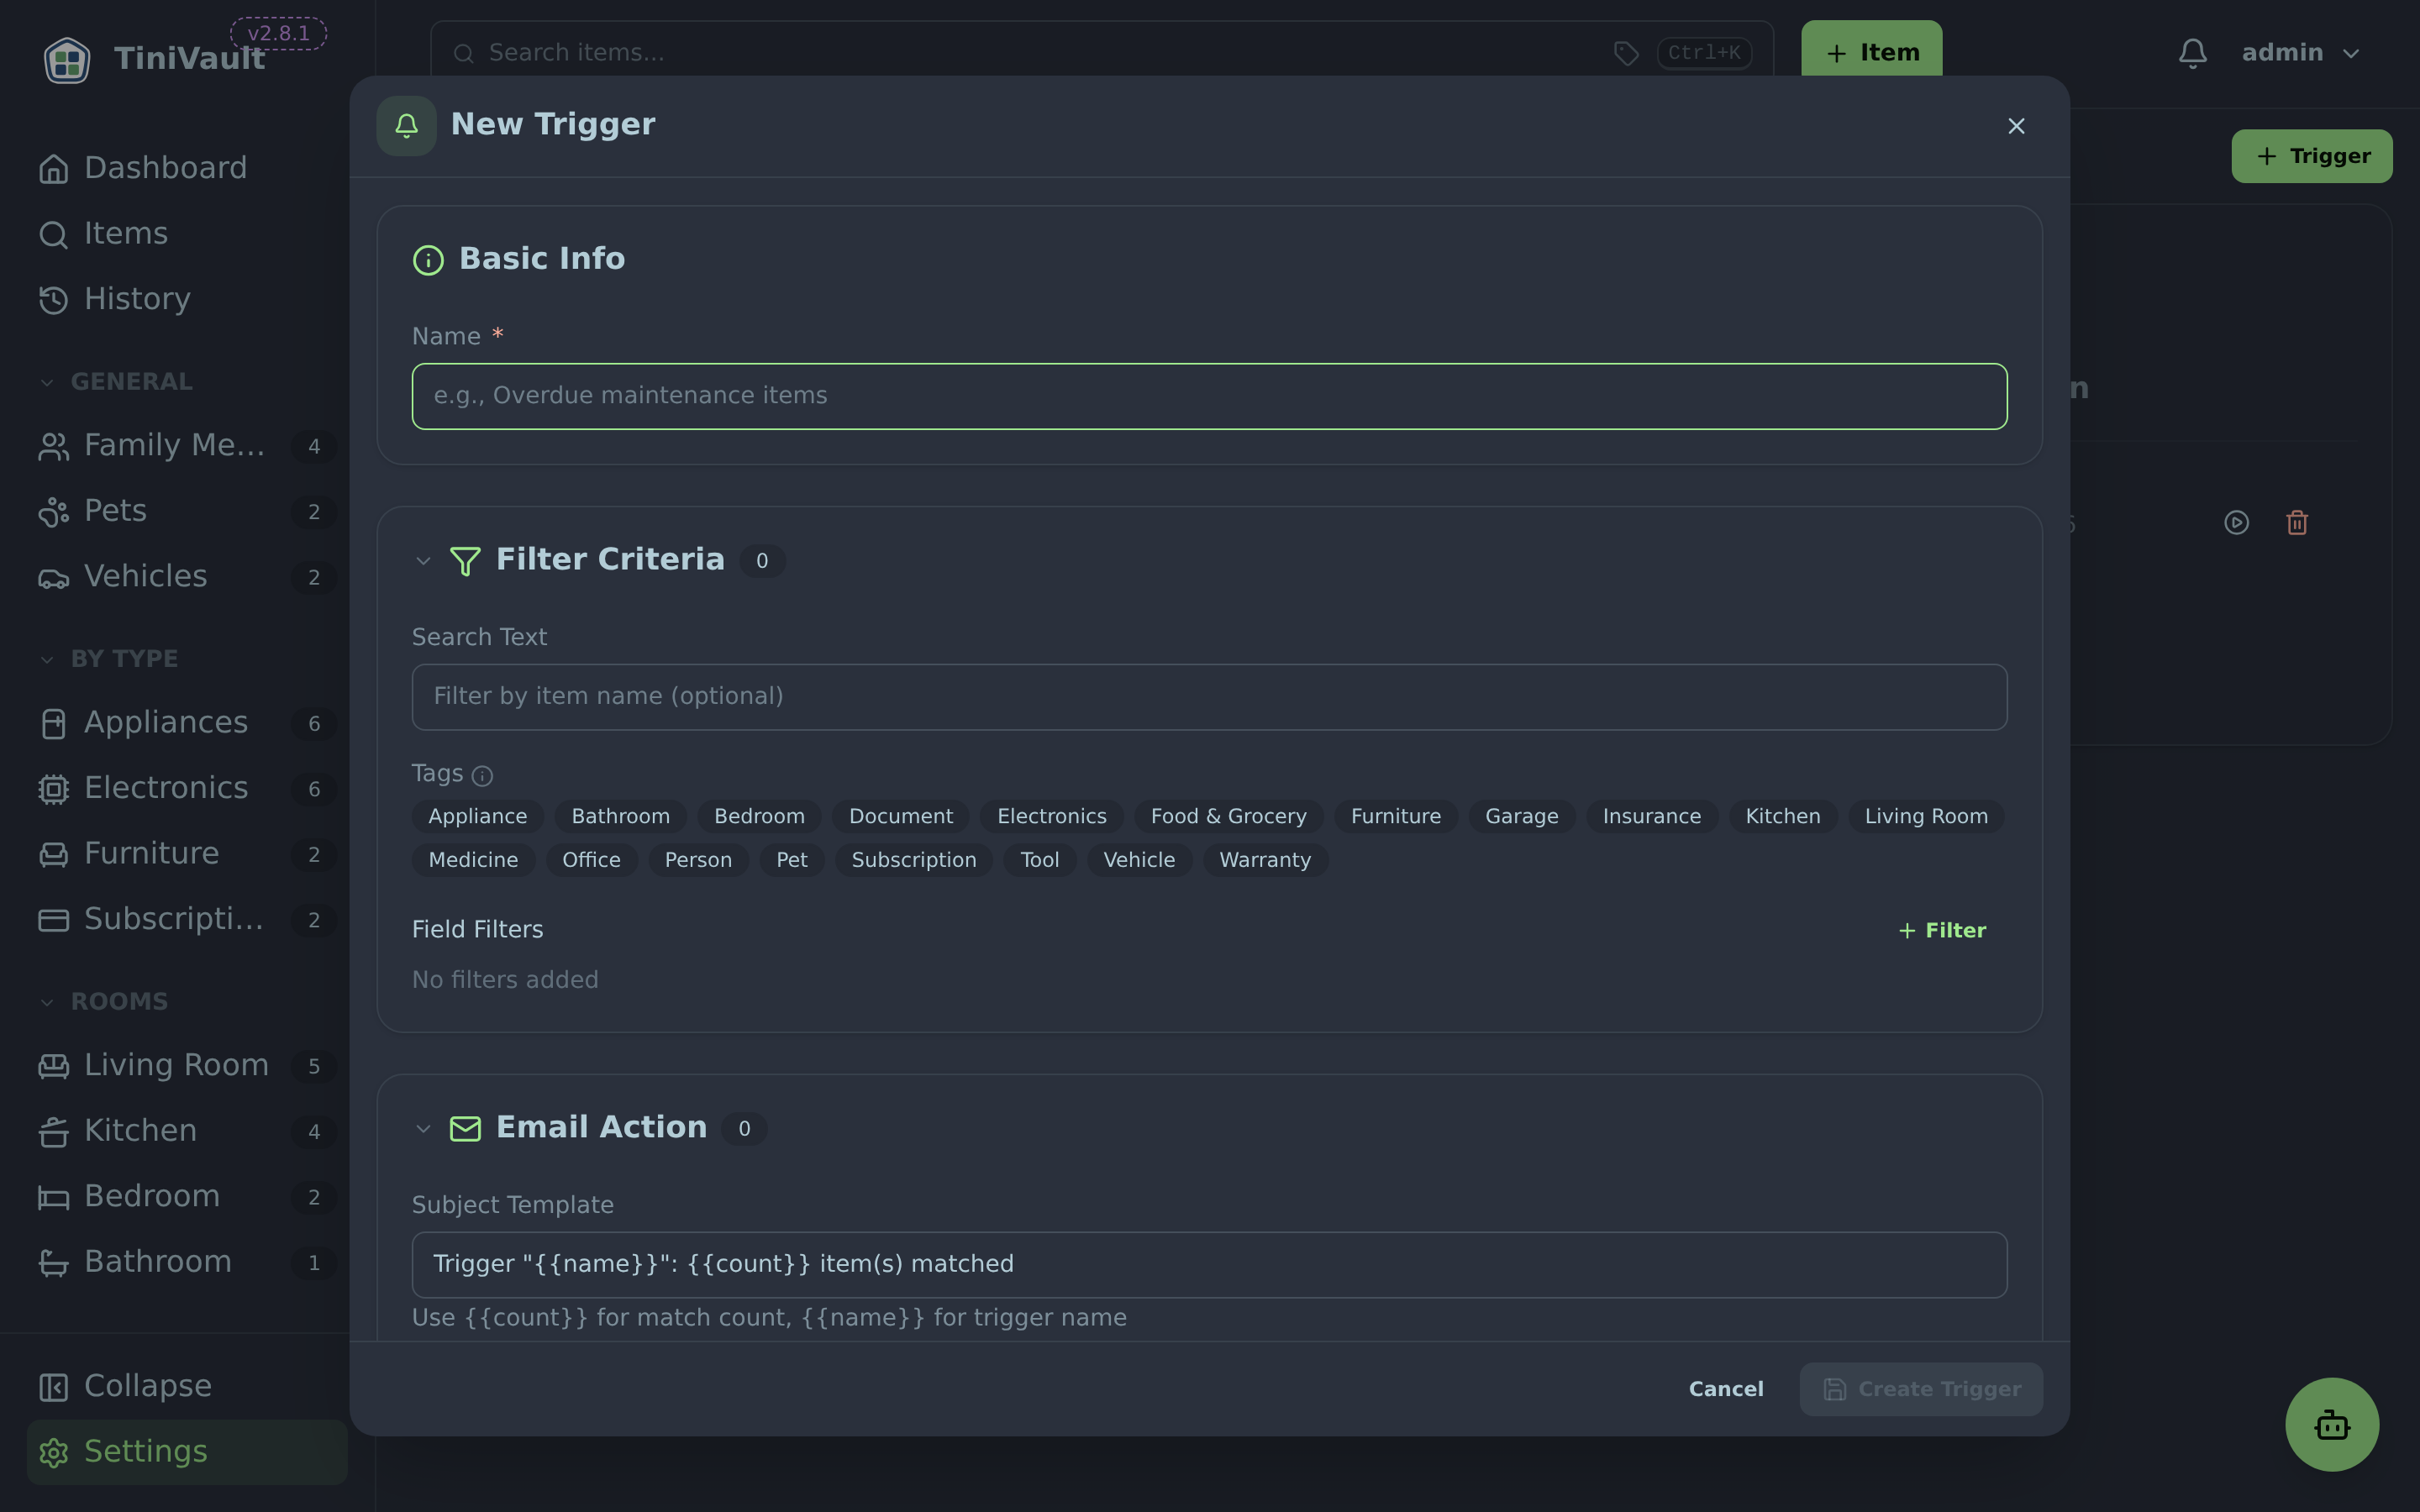Image resolution: width=2420 pixels, height=1512 pixels.
Task: Open the Living Room section
Action: click(x=187, y=1065)
